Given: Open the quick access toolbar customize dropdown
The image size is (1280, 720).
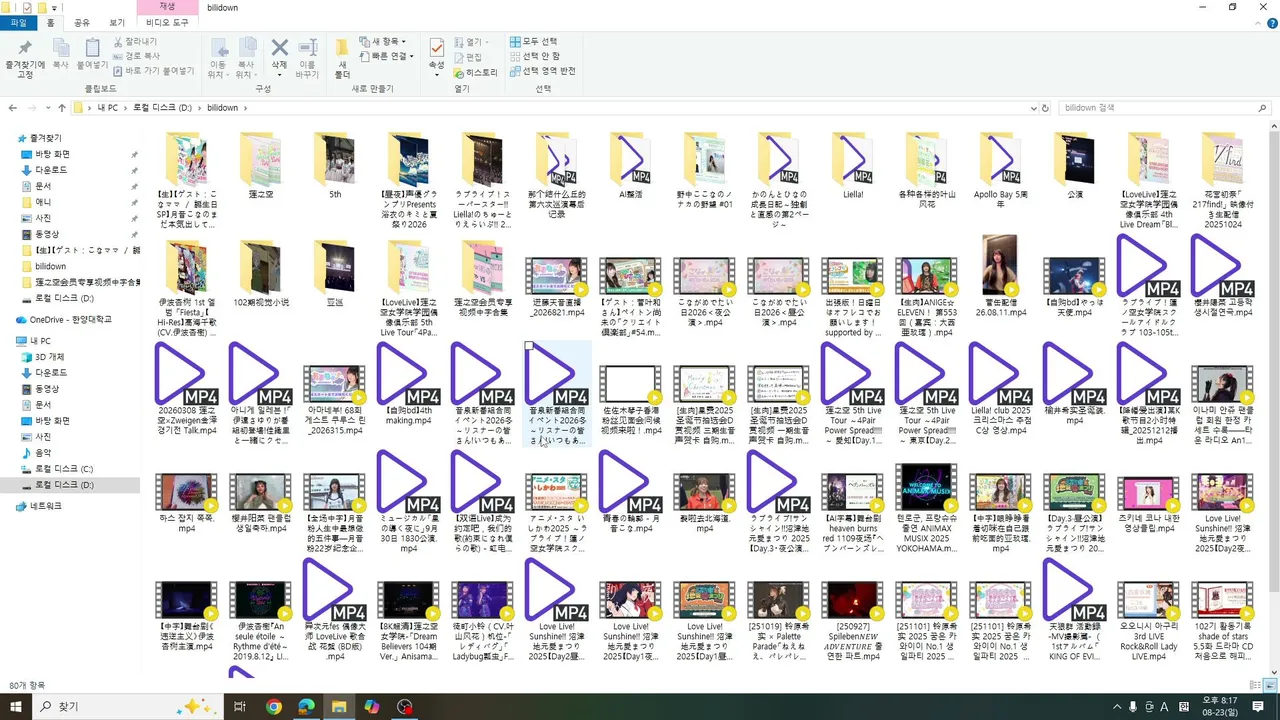Looking at the screenshot, I should [x=52, y=7].
